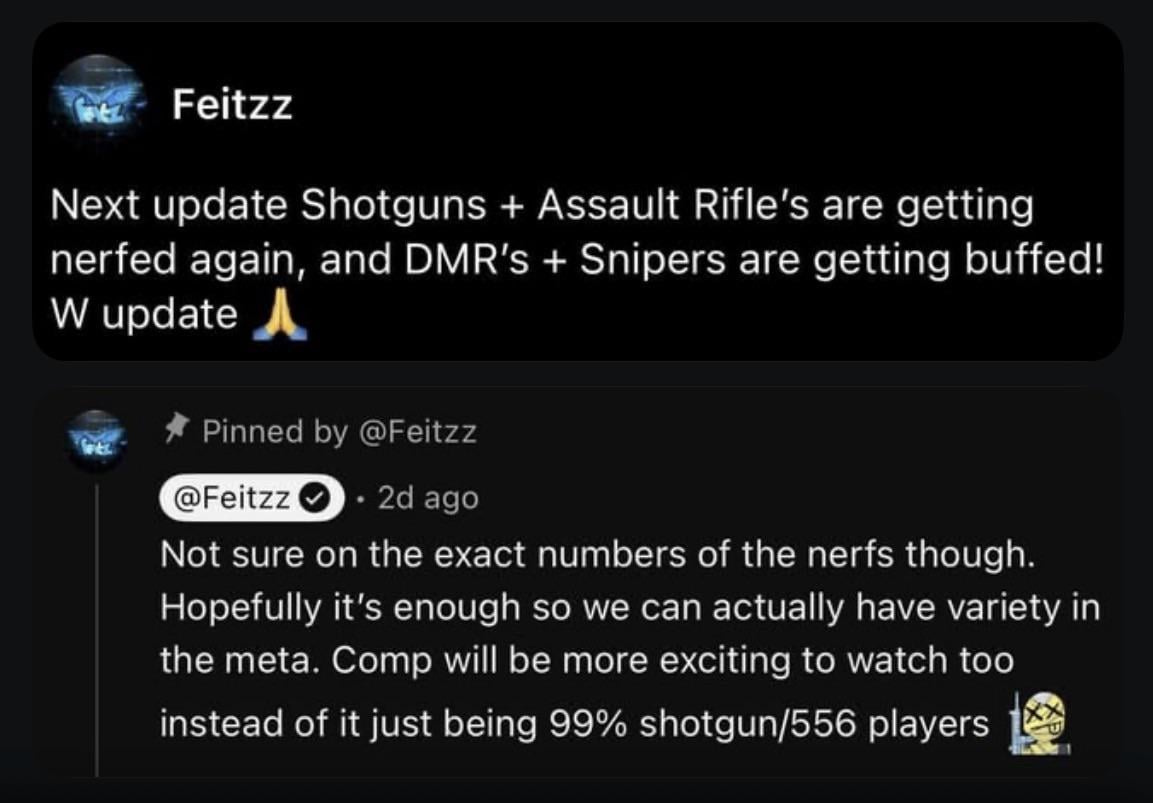Click the praying hands emoji in the post

[x=274, y=317]
